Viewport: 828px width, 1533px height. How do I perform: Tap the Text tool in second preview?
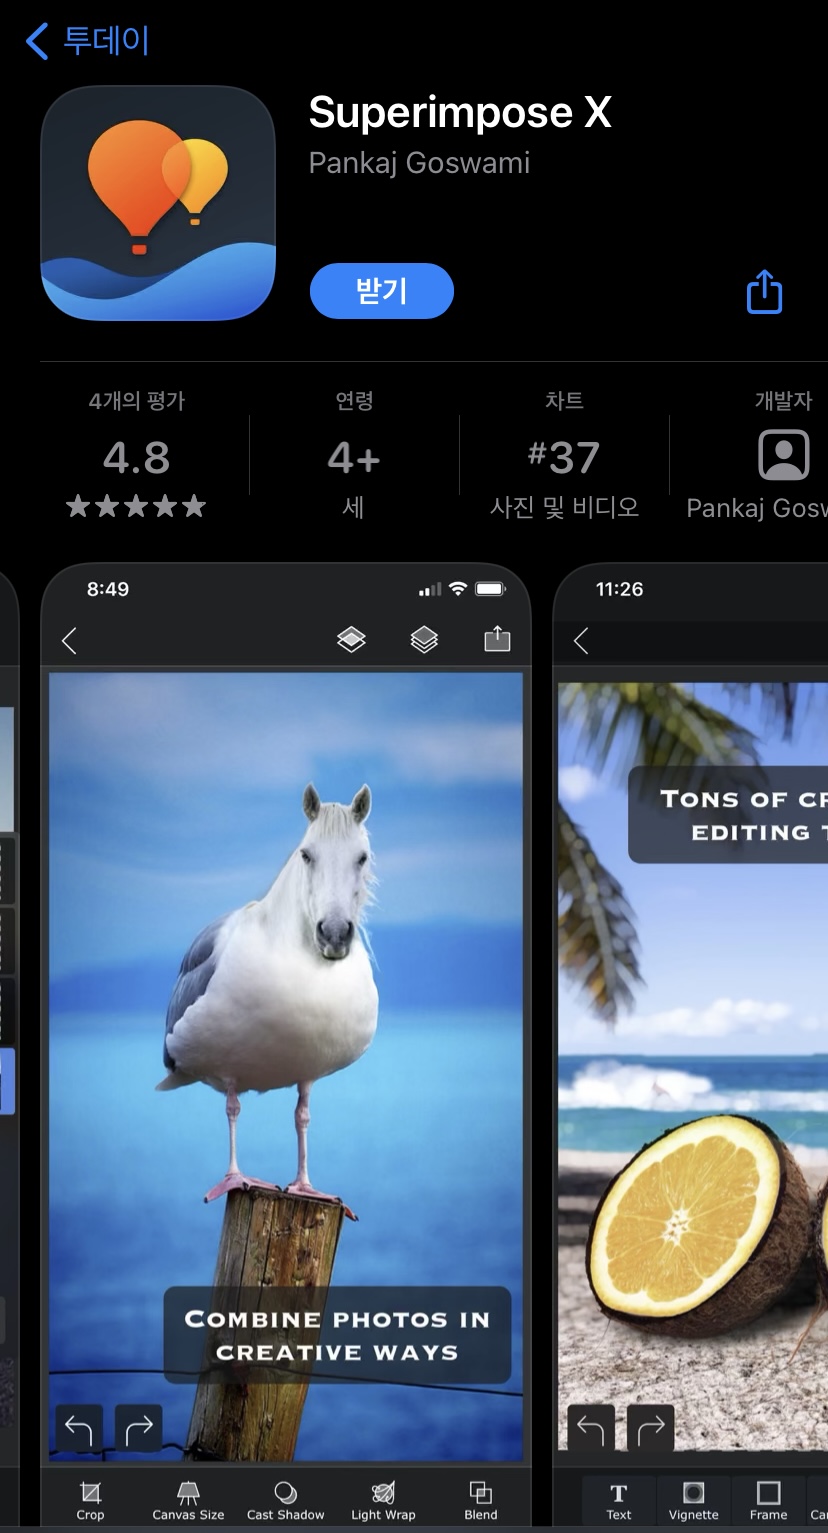tap(619, 1501)
